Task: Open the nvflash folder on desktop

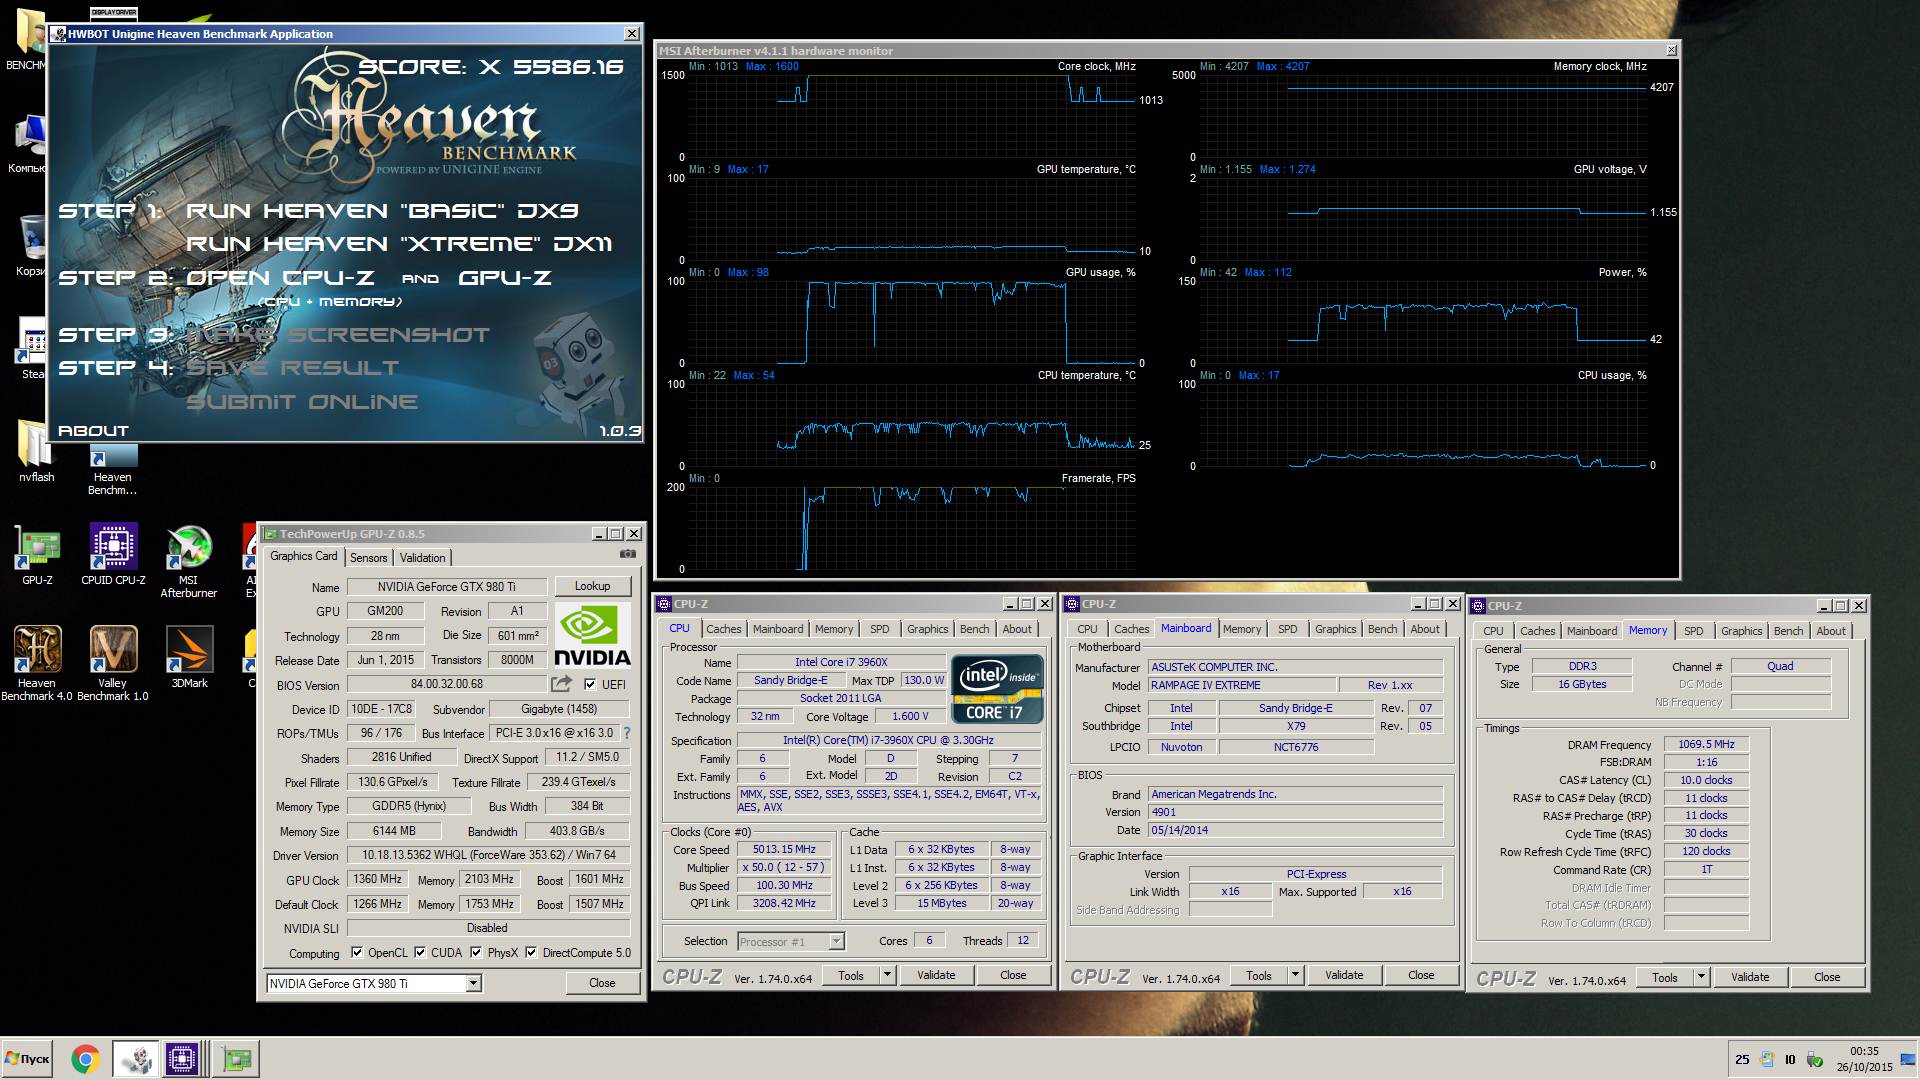Action: click(x=37, y=451)
